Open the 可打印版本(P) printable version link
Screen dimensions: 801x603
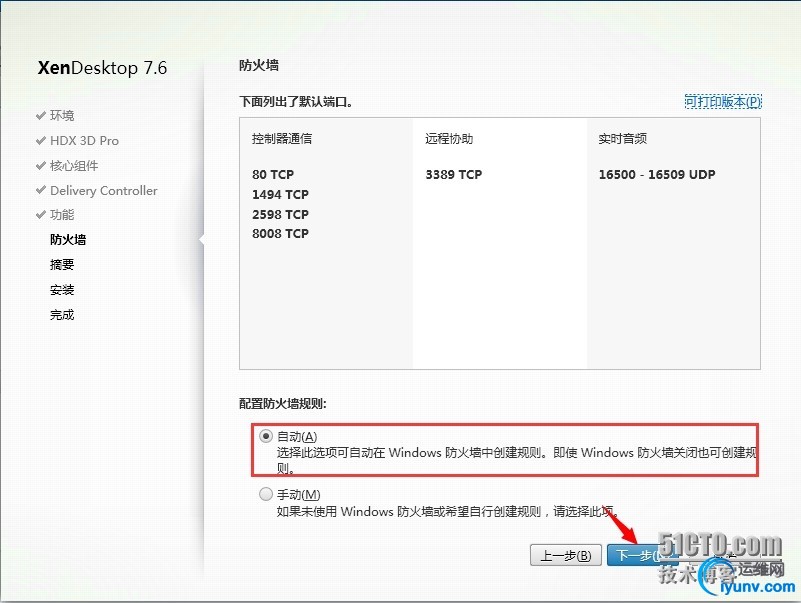[722, 101]
